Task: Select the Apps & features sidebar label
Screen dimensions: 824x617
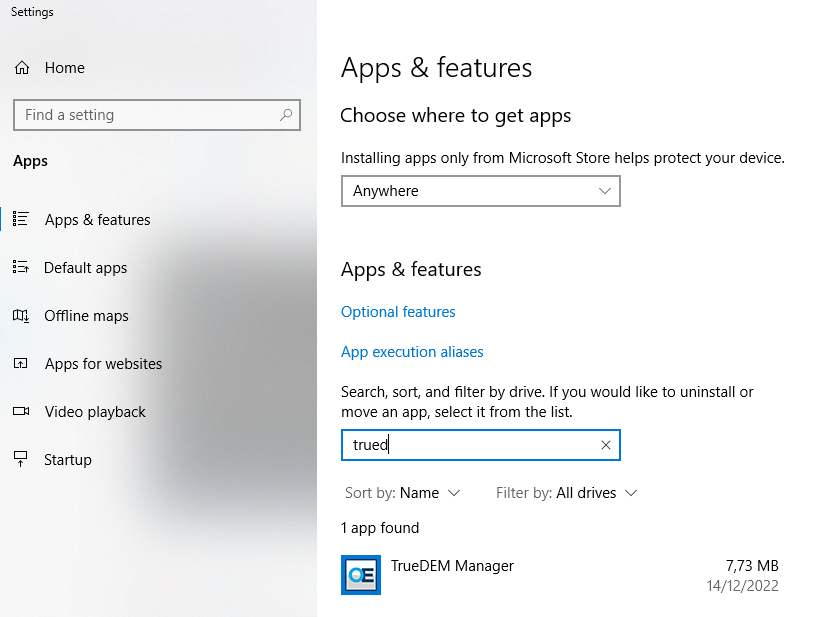Action: [98, 220]
